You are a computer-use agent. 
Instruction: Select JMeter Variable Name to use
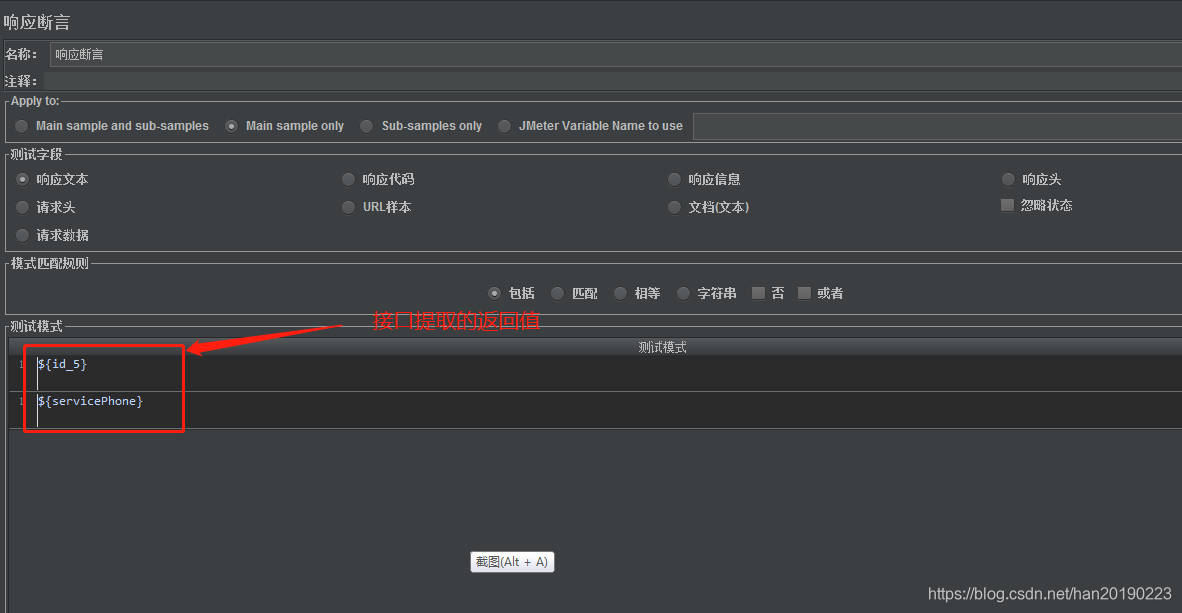[504, 126]
